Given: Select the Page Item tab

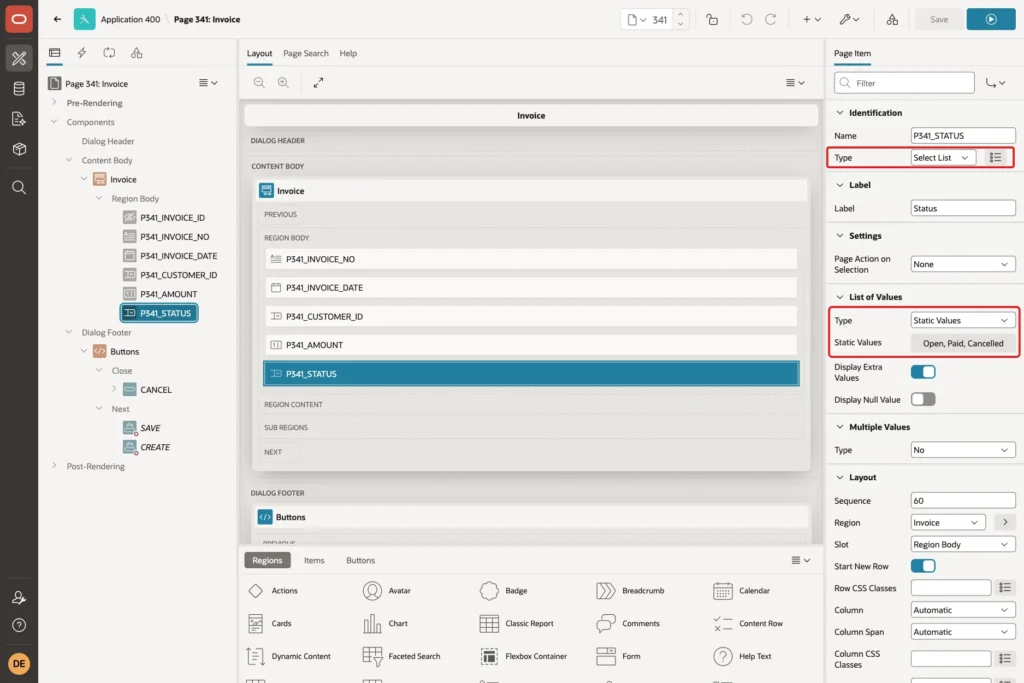Looking at the screenshot, I should point(852,54).
